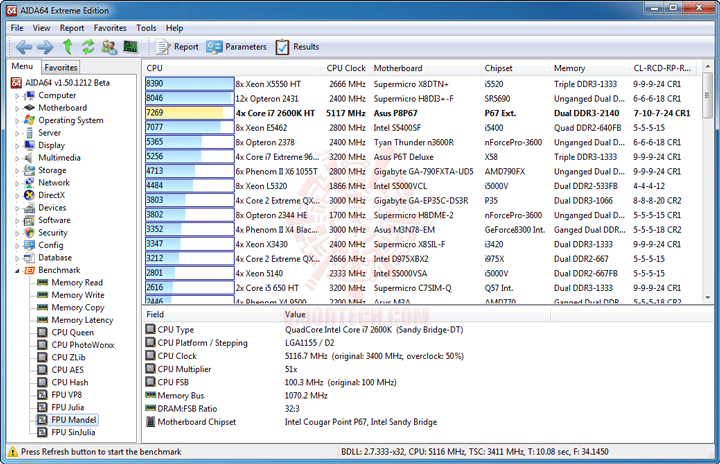
Task: Open the Memory Read benchmark
Action: click(77, 283)
